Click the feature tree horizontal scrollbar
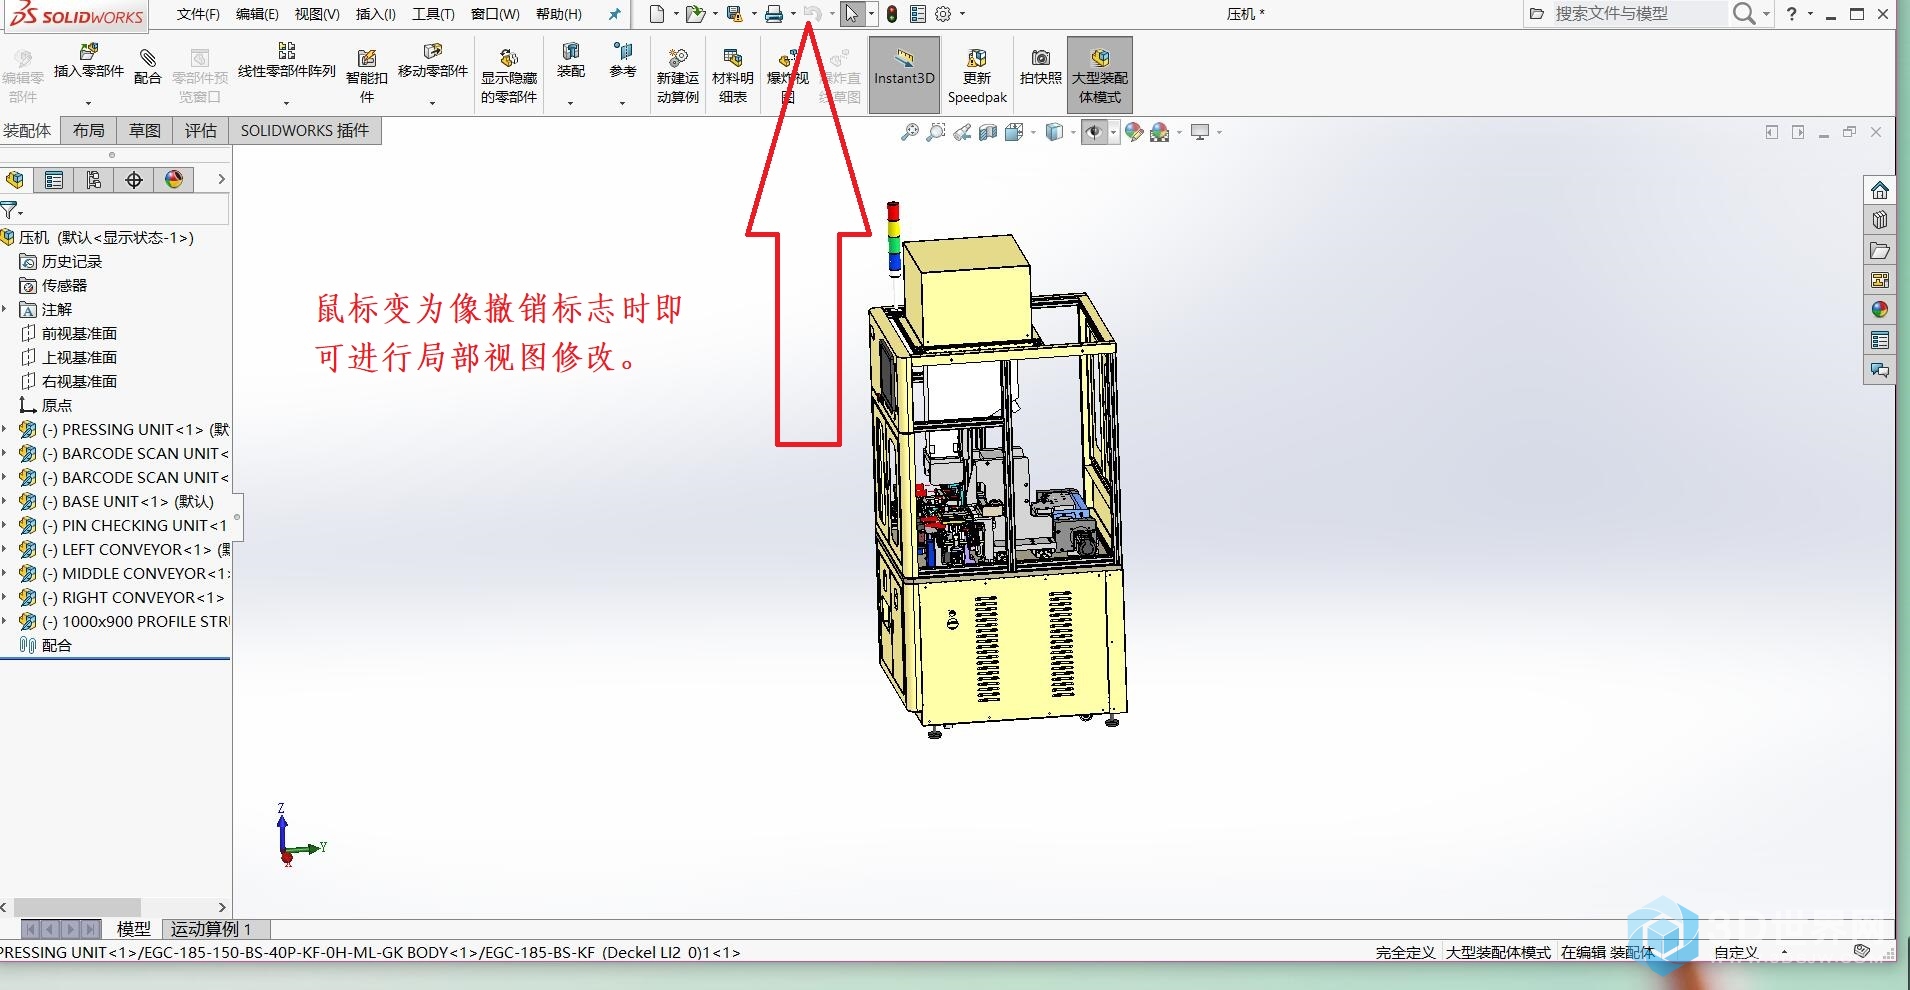This screenshot has width=1910, height=990. 76,907
